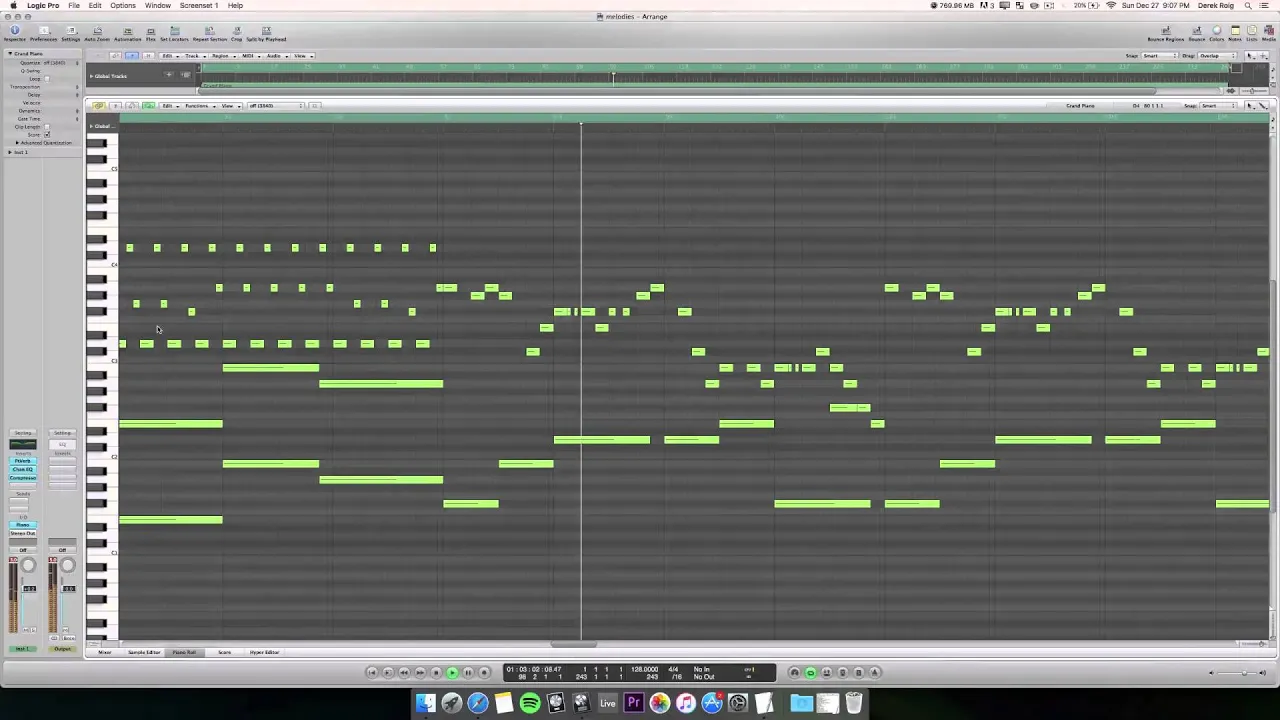Open the arrange Region menu

pos(224,56)
